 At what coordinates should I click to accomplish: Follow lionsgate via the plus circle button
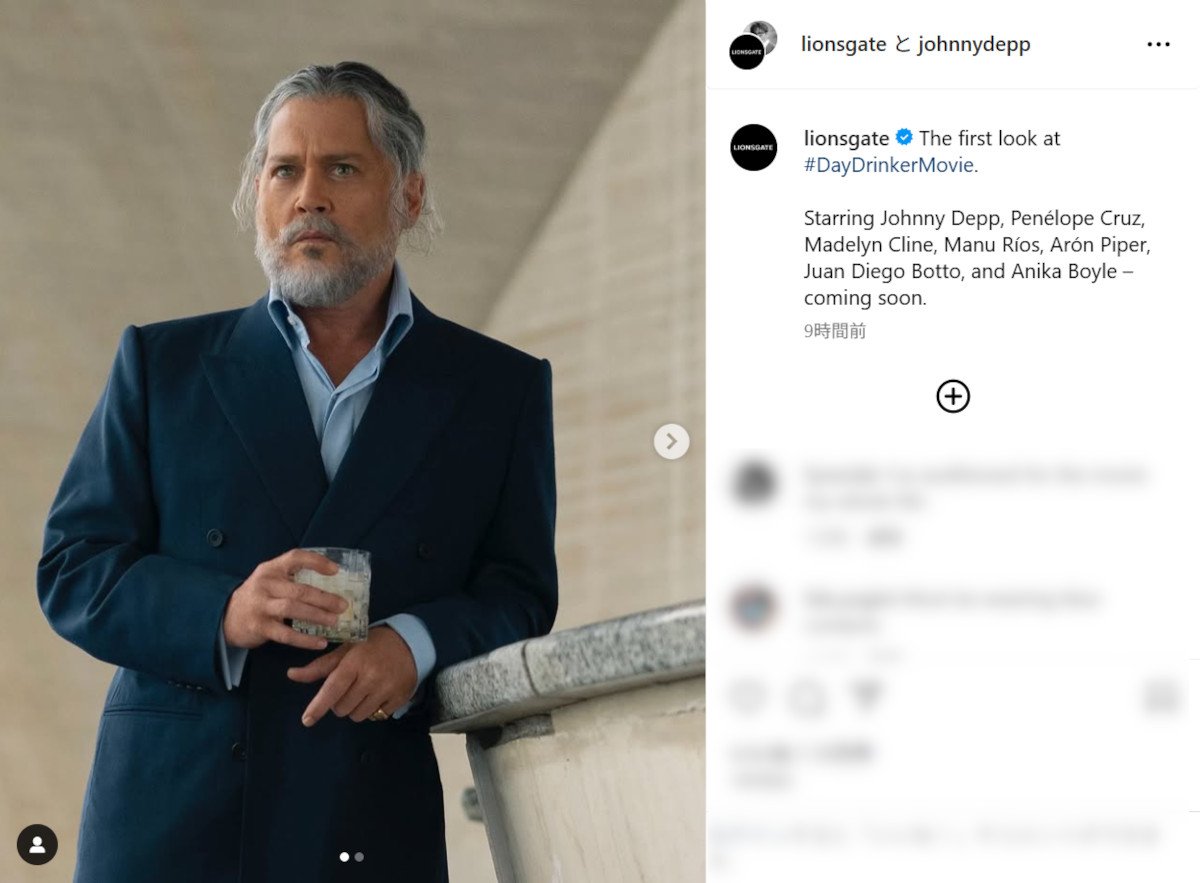[x=953, y=396]
